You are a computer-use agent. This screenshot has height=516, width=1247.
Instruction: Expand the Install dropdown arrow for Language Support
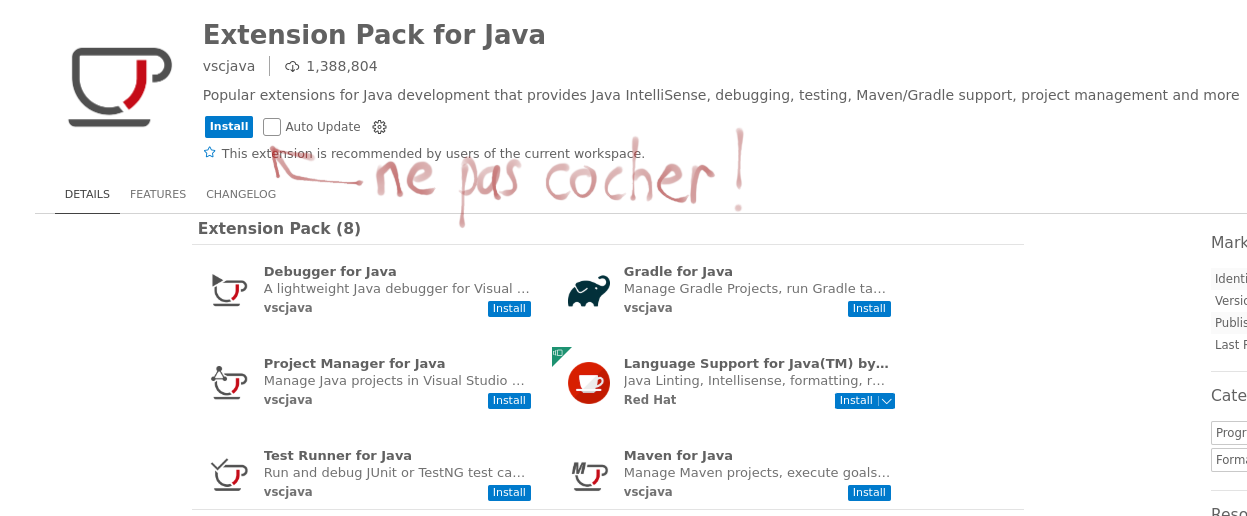click(x=886, y=401)
